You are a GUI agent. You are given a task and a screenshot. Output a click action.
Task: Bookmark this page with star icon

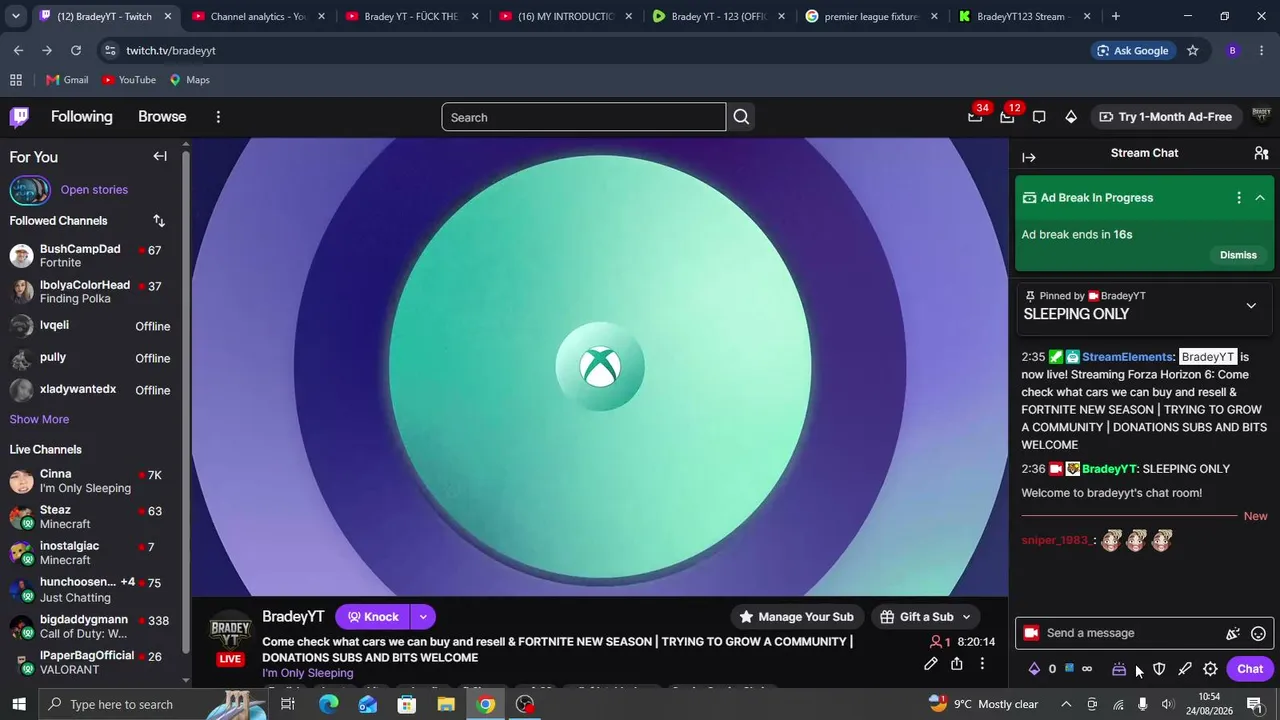click(1192, 50)
